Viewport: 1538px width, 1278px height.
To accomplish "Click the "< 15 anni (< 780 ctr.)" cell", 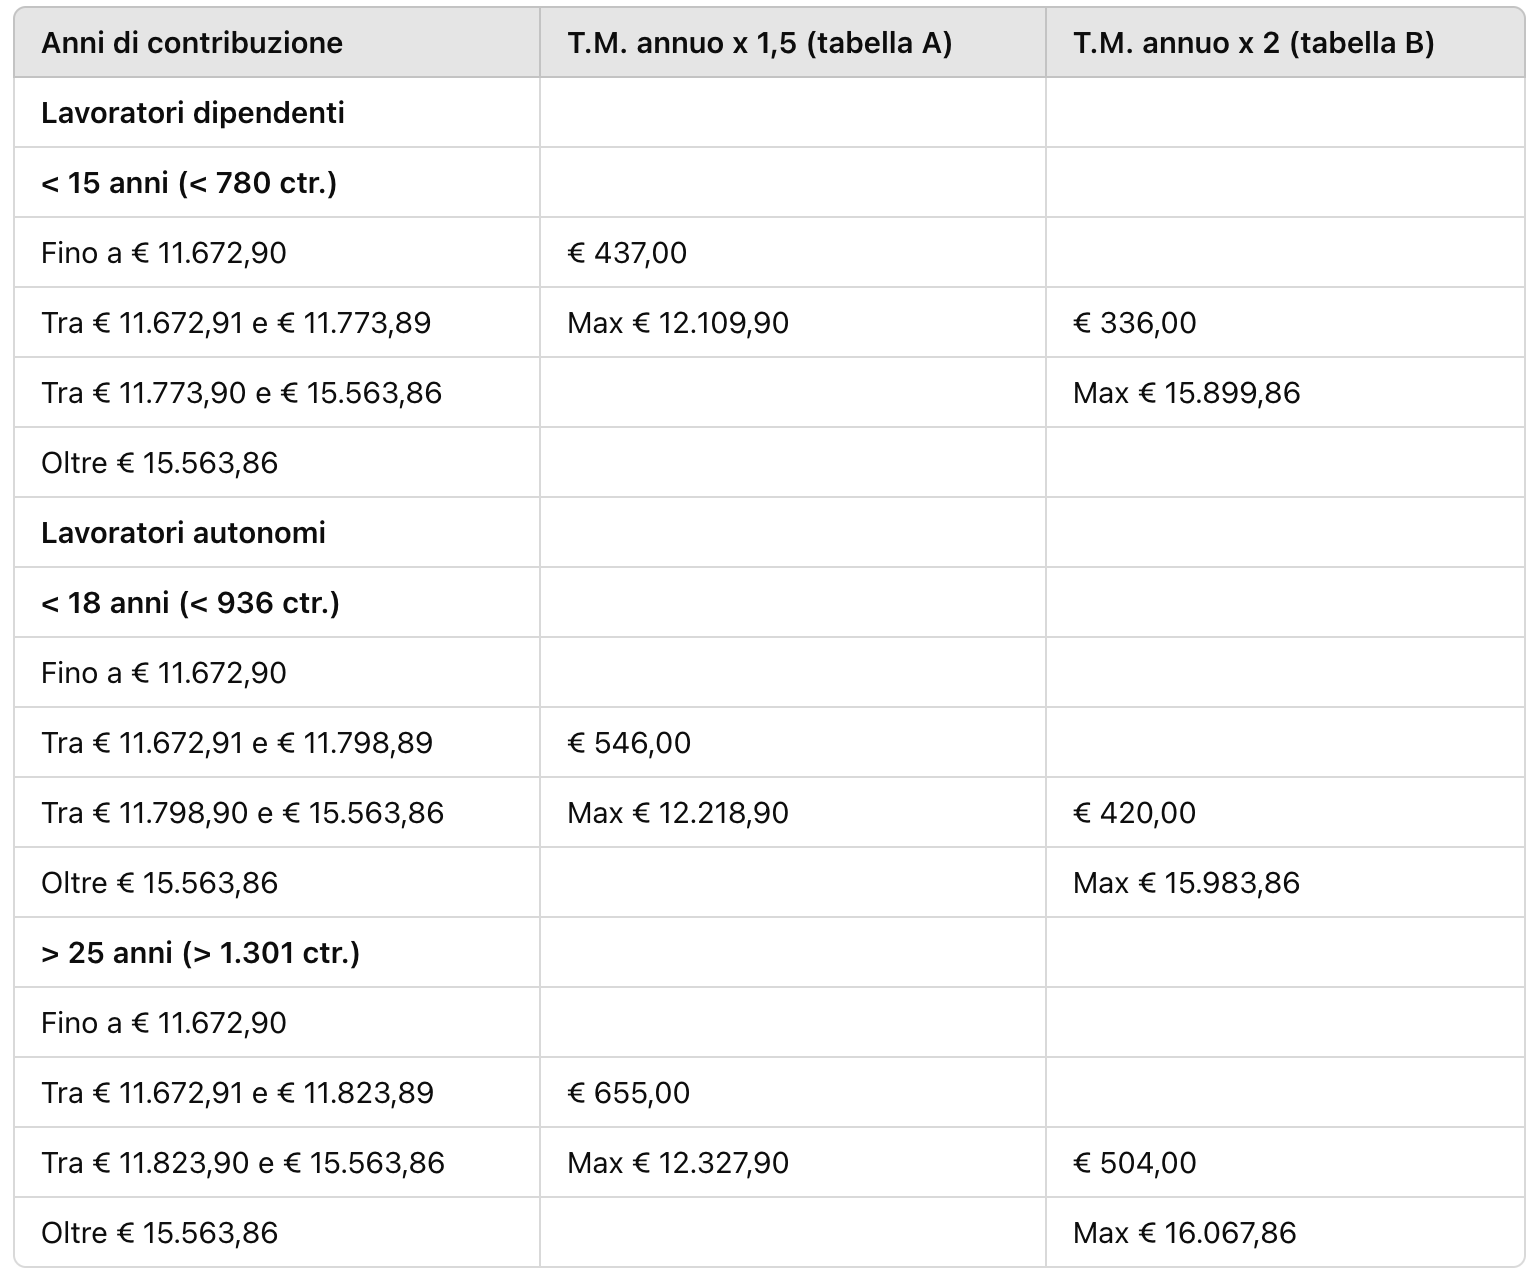I will click(189, 183).
